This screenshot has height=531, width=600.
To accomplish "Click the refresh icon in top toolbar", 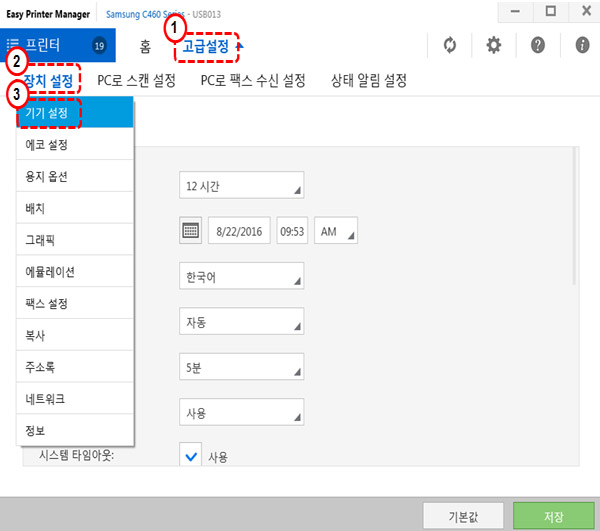I will point(450,45).
